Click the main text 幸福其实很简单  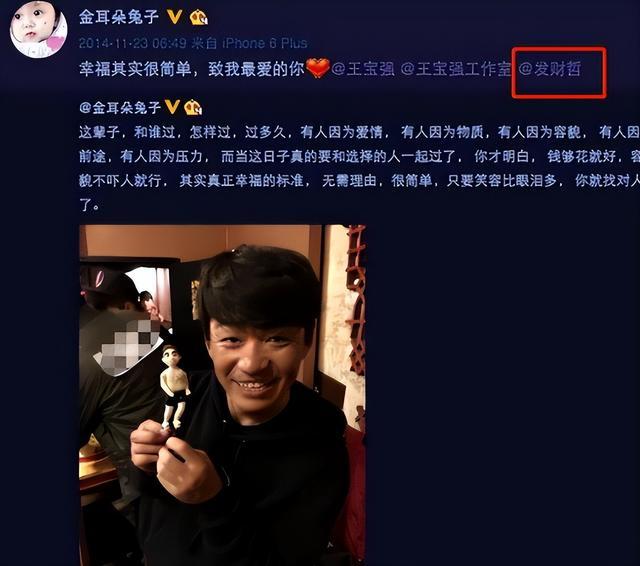tap(136, 69)
